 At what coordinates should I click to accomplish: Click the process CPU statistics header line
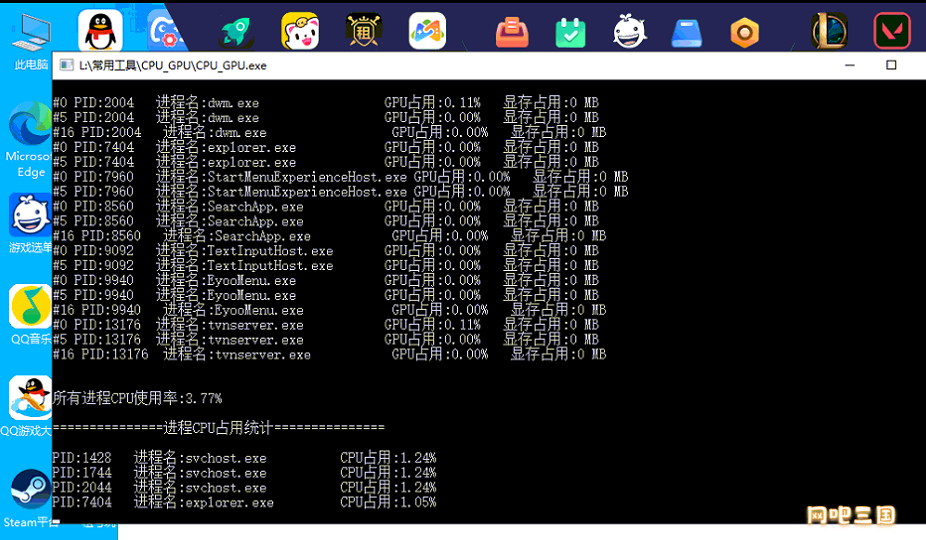(219, 427)
